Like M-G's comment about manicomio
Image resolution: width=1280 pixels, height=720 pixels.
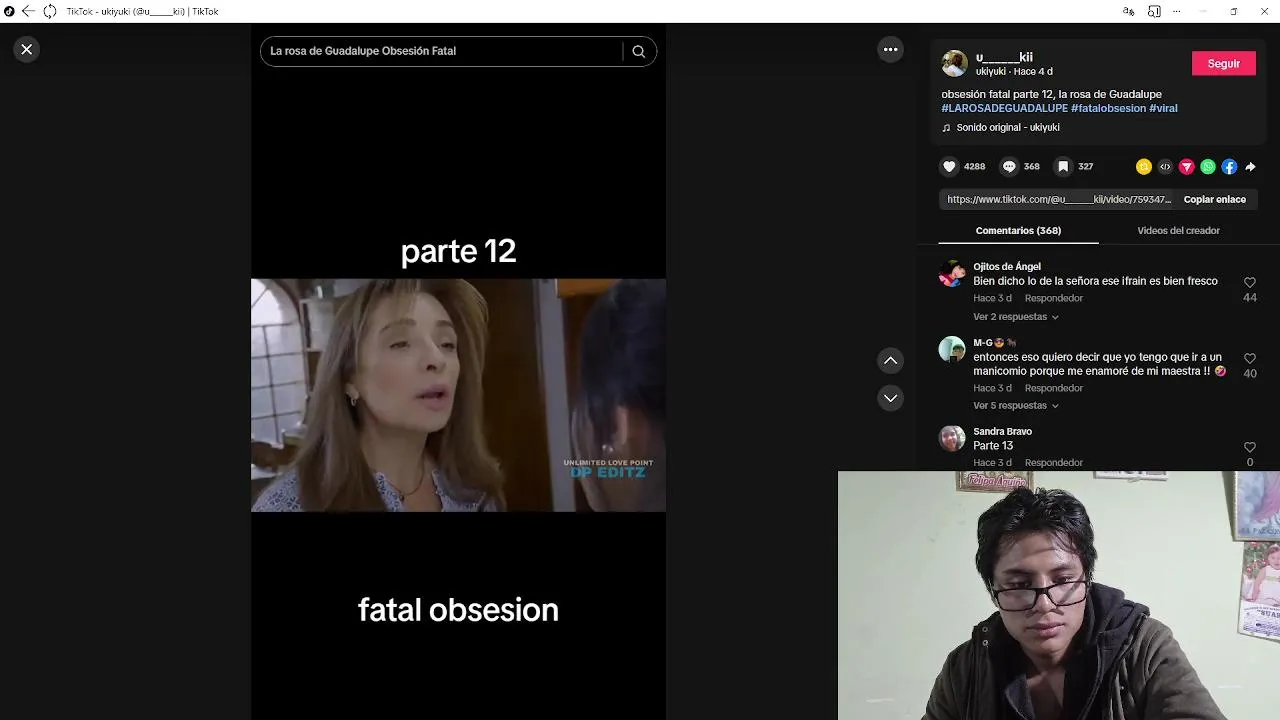pyautogui.click(x=1250, y=358)
